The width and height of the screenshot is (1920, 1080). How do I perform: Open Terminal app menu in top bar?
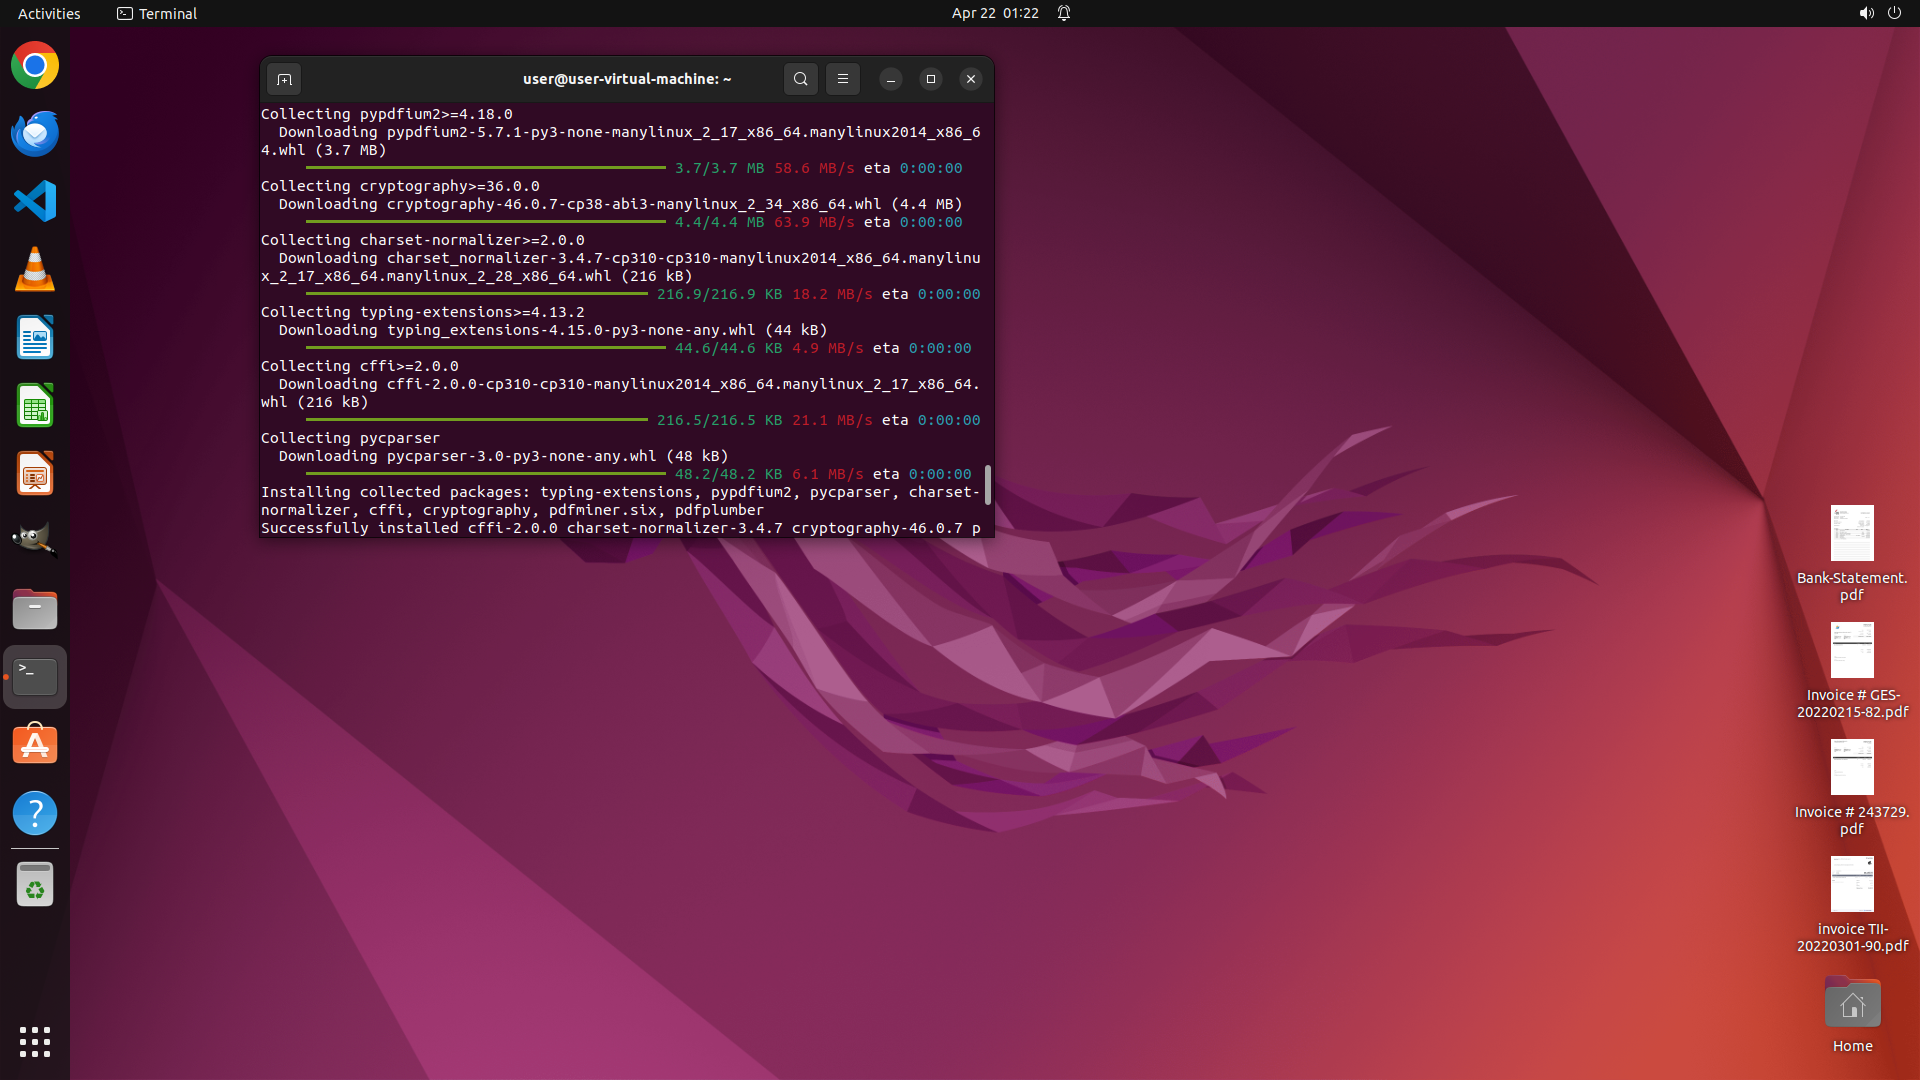pyautogui.click(x=157, y=13)
